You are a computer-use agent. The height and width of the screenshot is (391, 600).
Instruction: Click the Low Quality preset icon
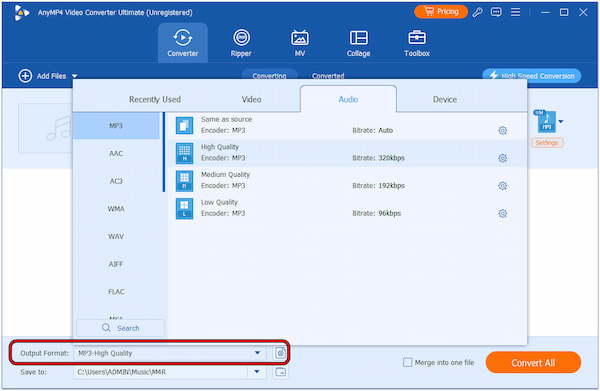point(184,209)
